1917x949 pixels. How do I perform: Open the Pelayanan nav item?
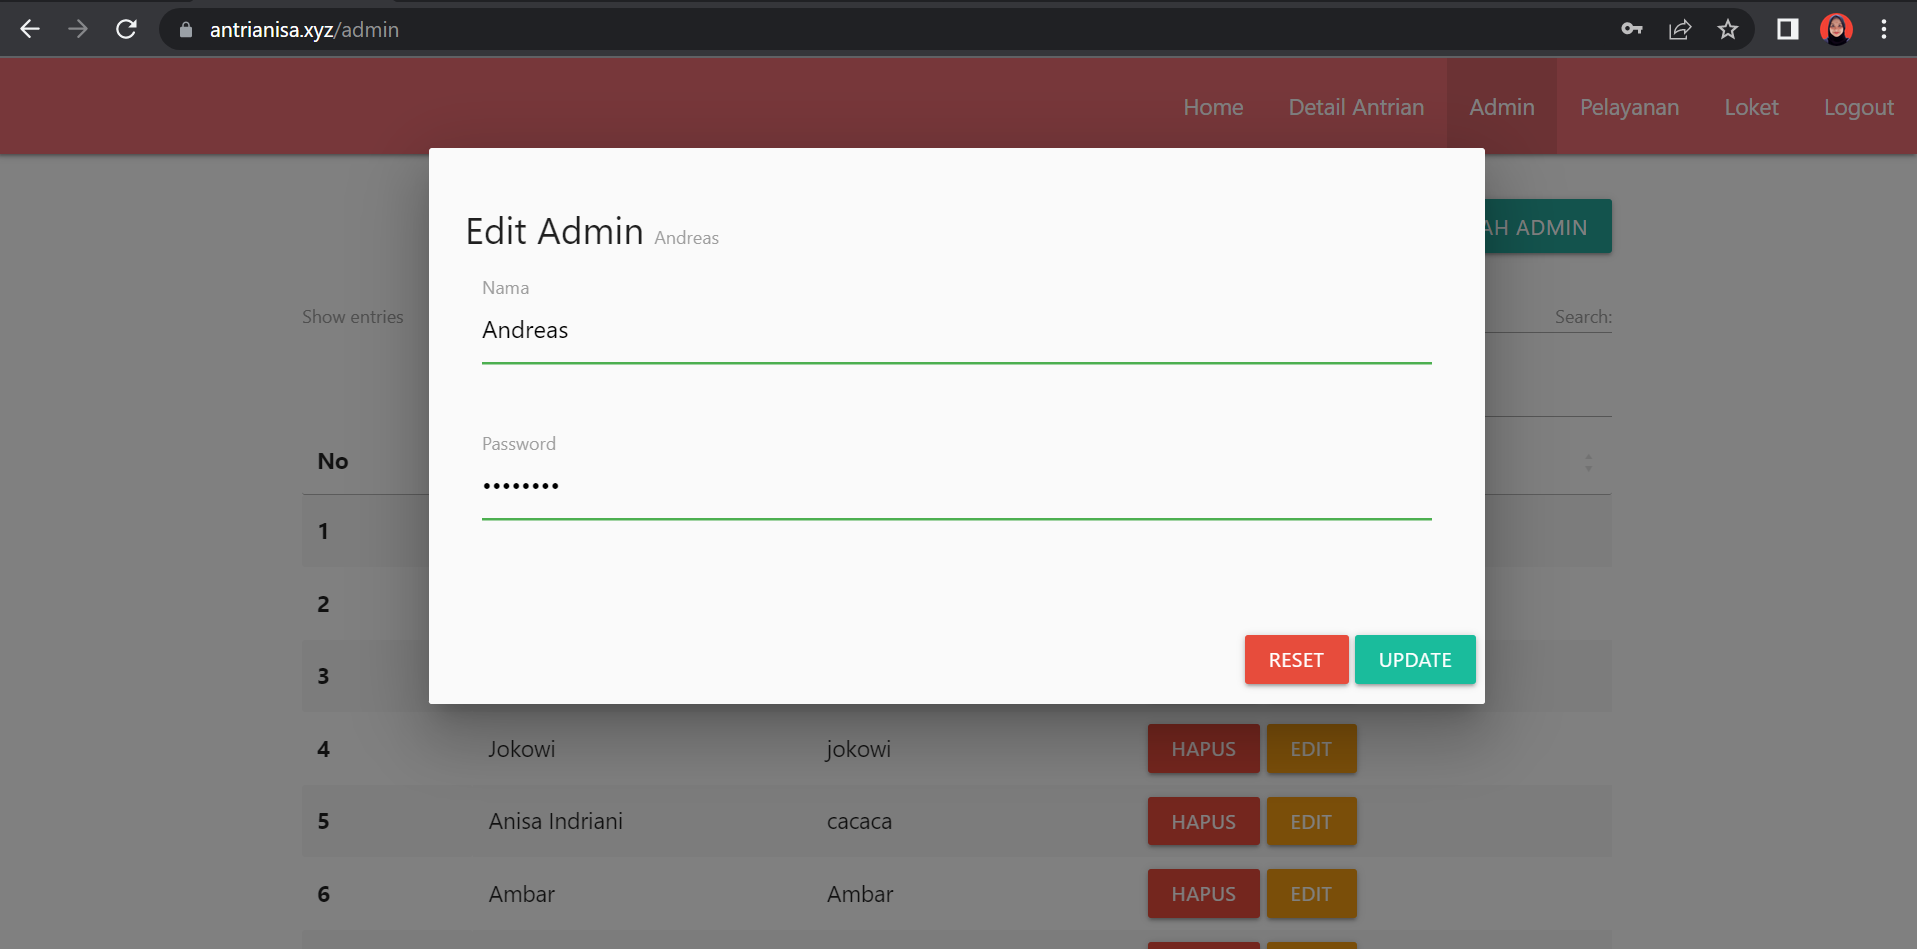[x=1629, y=107]
